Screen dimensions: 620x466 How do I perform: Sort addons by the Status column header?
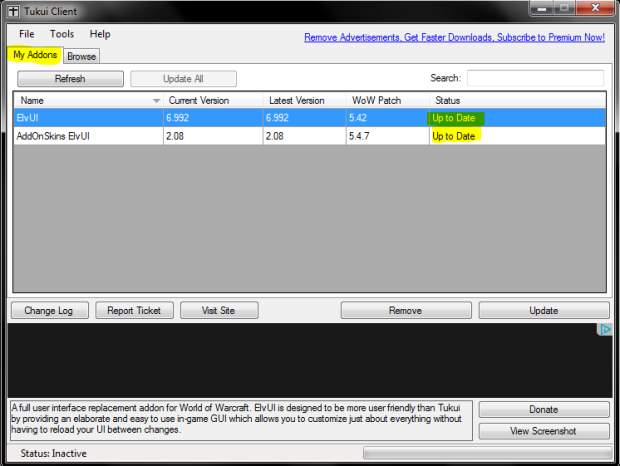click(517, 101)
